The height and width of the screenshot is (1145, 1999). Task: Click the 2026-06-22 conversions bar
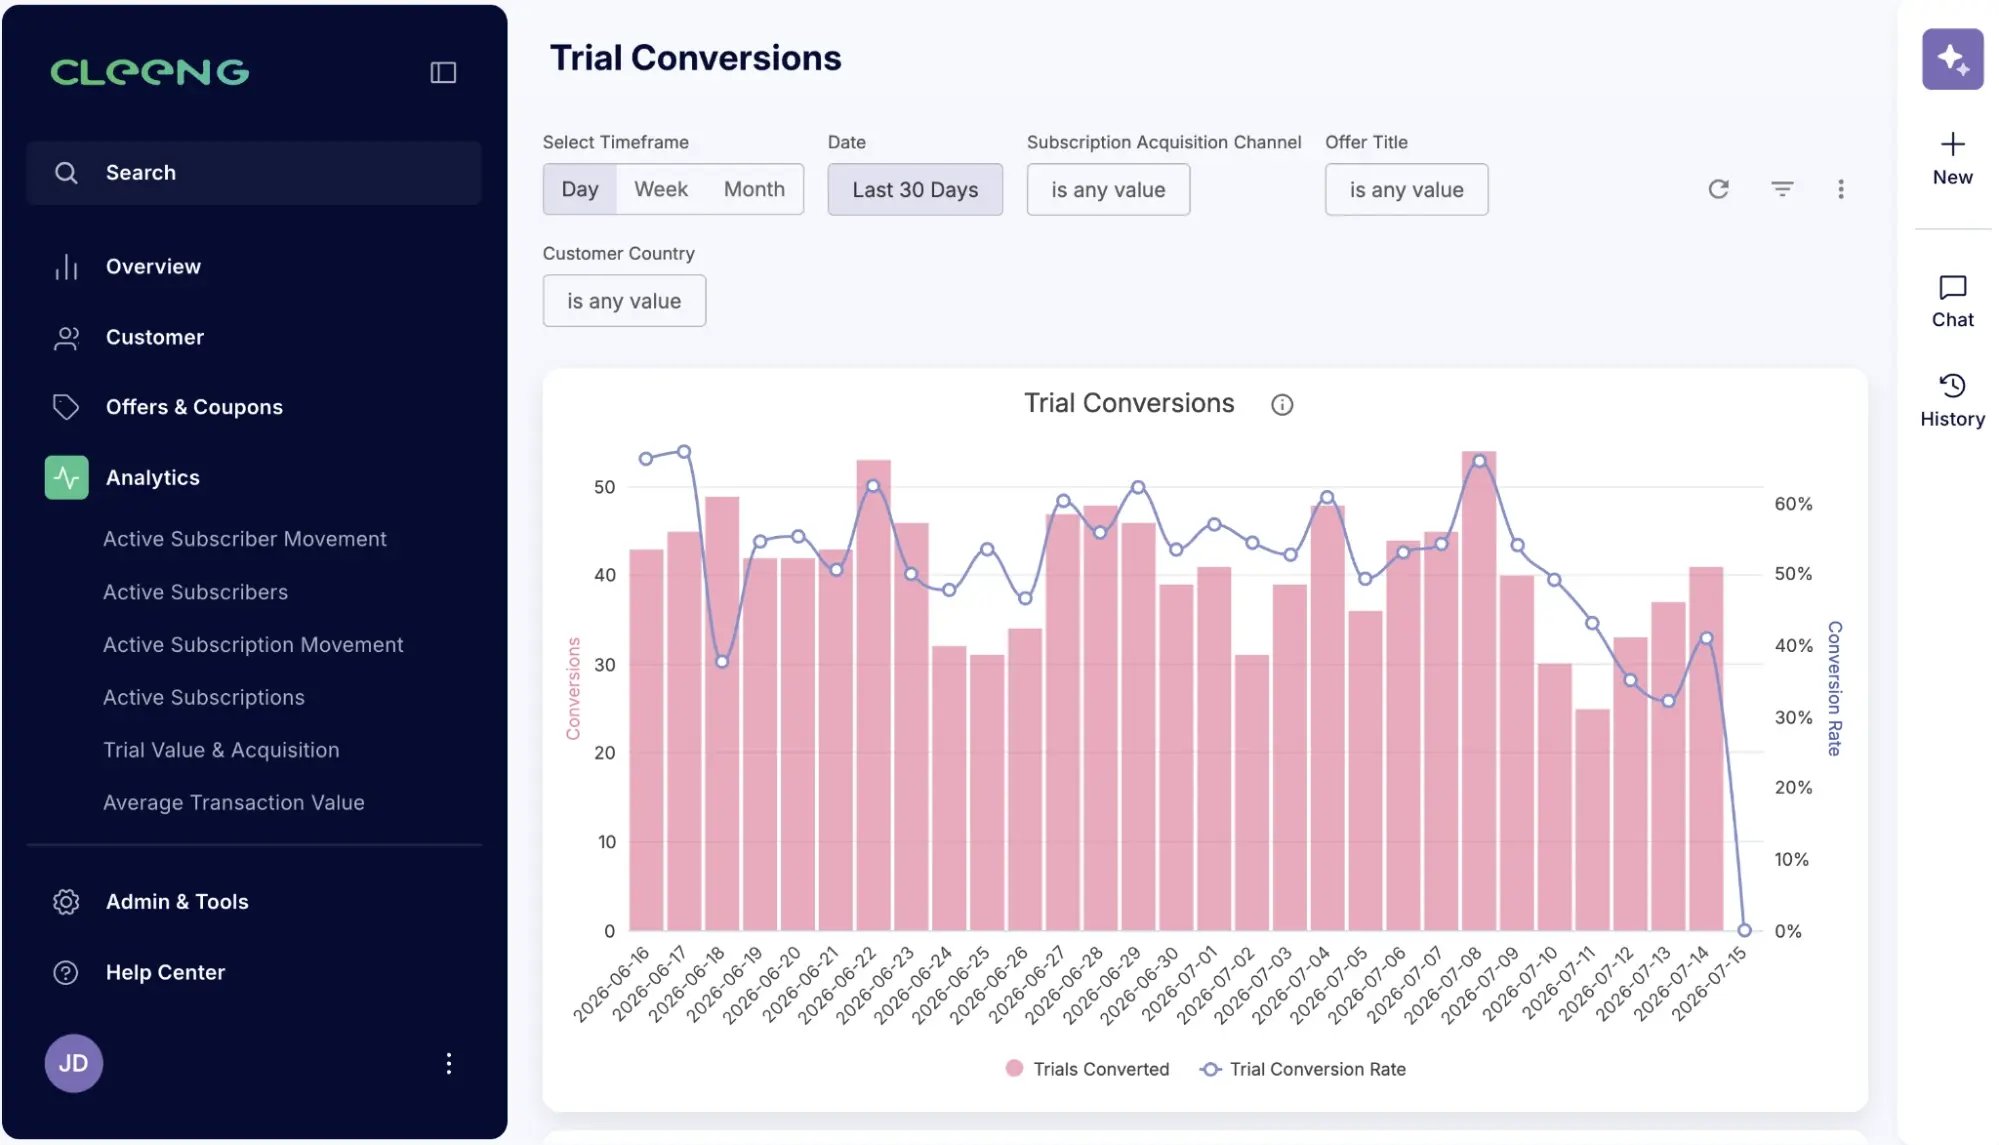click(873, 695)
